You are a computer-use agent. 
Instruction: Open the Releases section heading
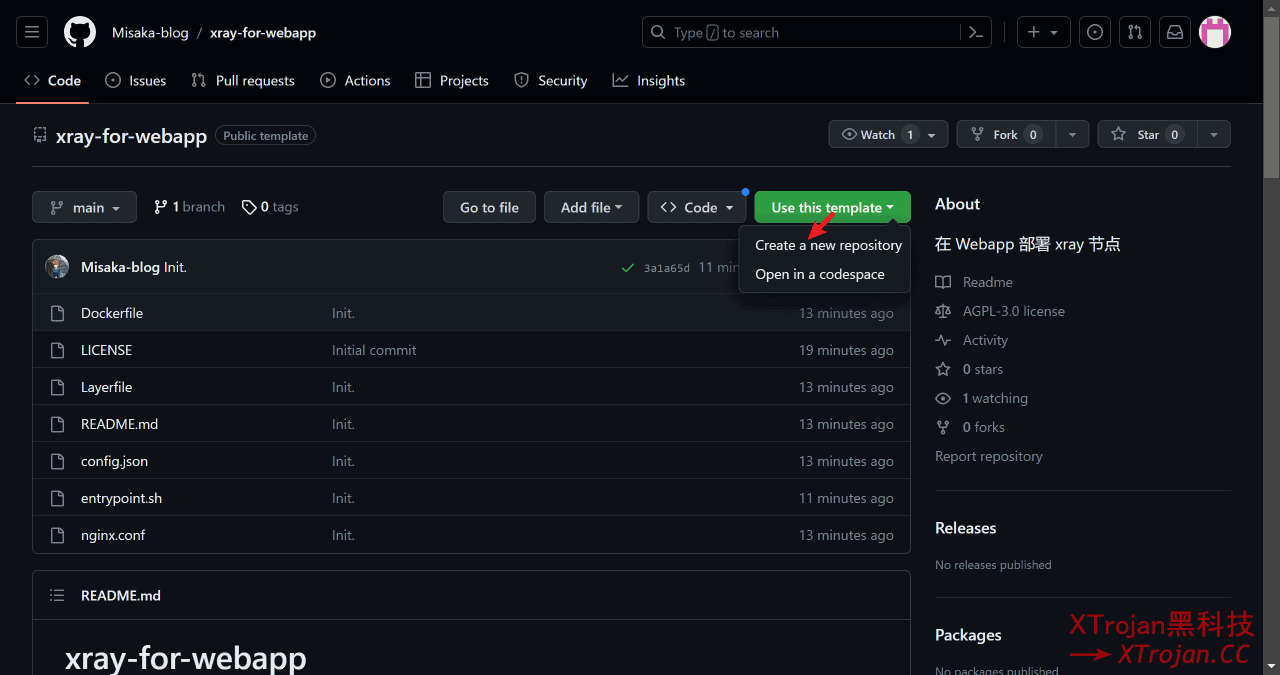[x=966, y=528]
